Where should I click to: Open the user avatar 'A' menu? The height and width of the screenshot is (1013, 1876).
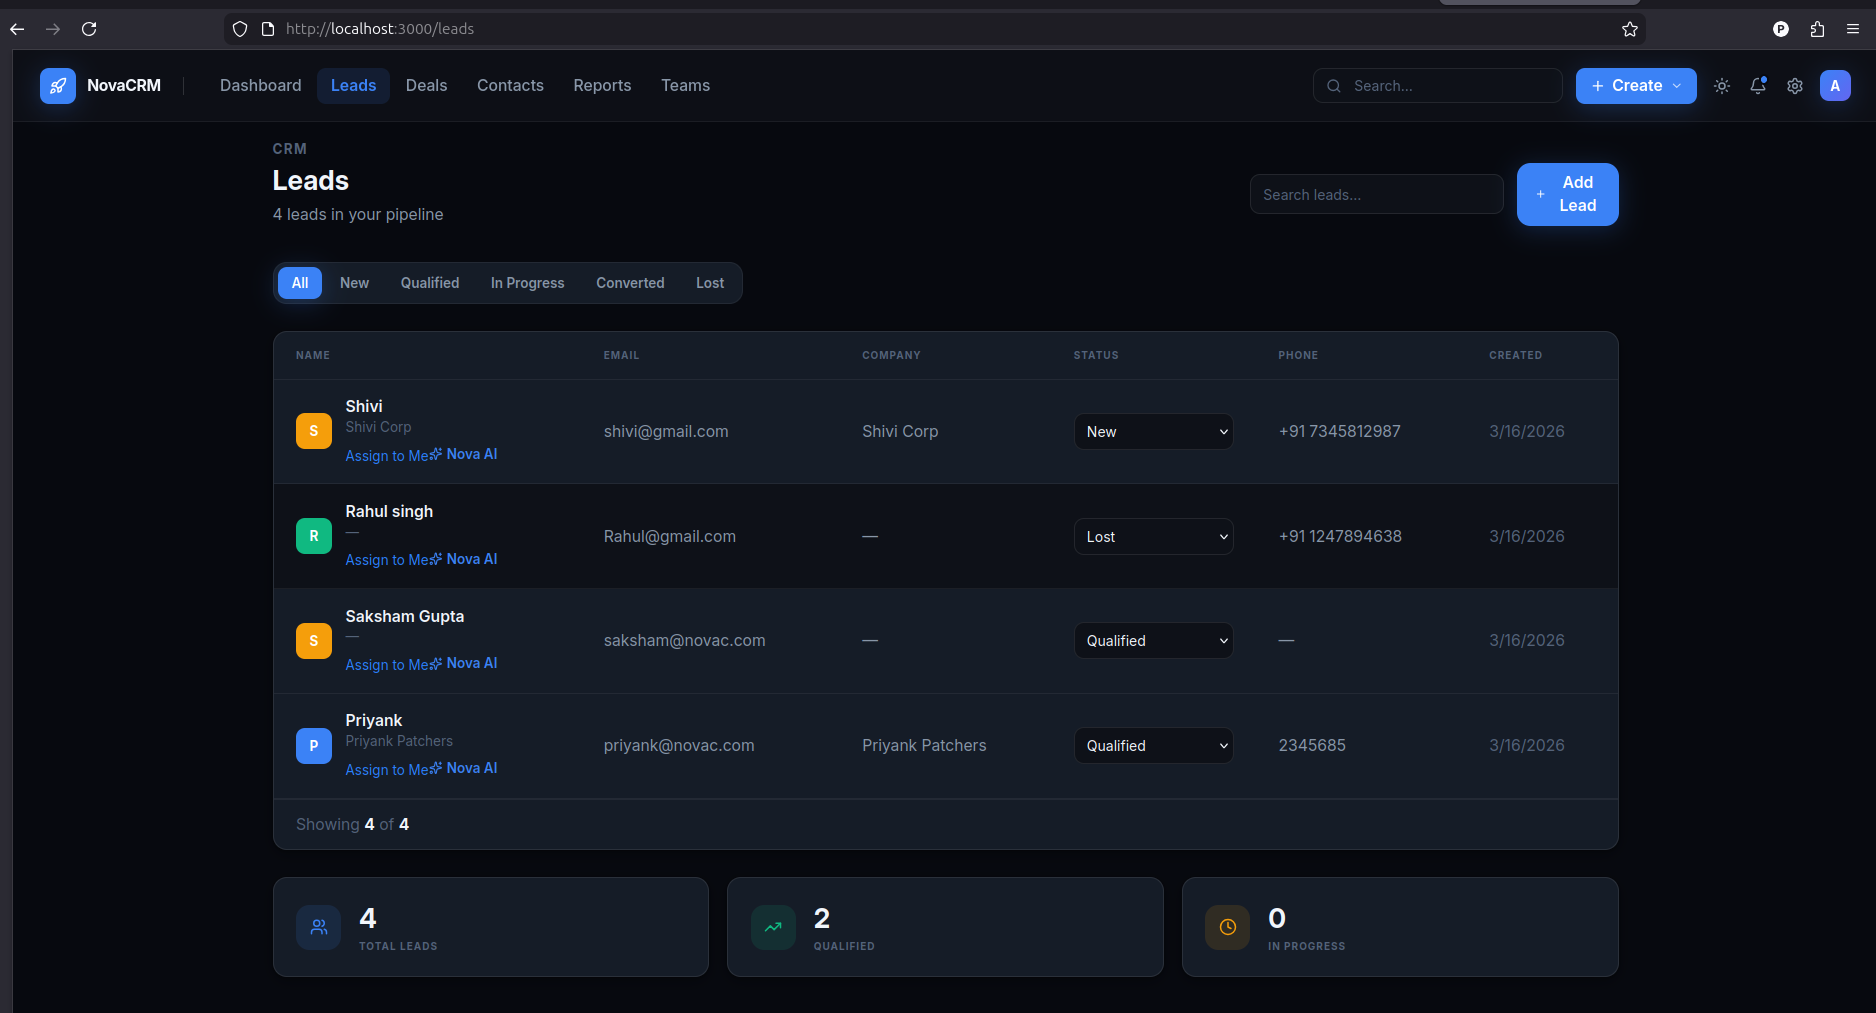pos(1835,86)
